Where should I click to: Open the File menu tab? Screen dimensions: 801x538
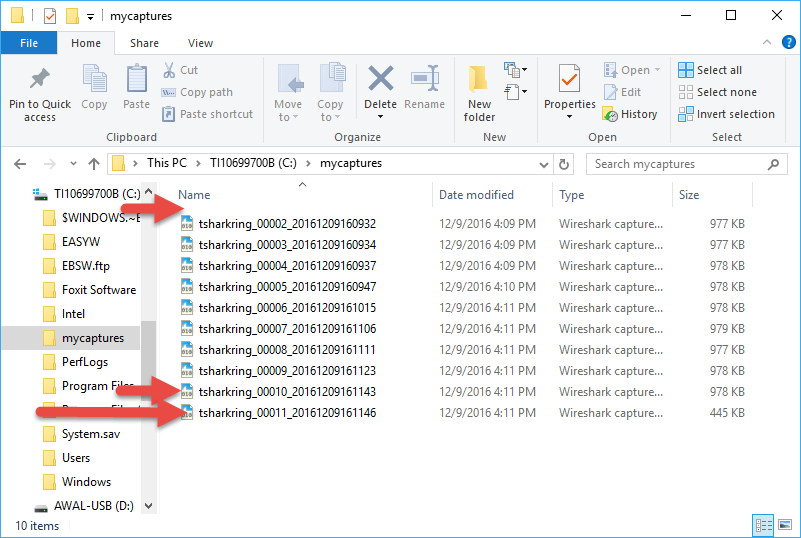tap(29, 43)
